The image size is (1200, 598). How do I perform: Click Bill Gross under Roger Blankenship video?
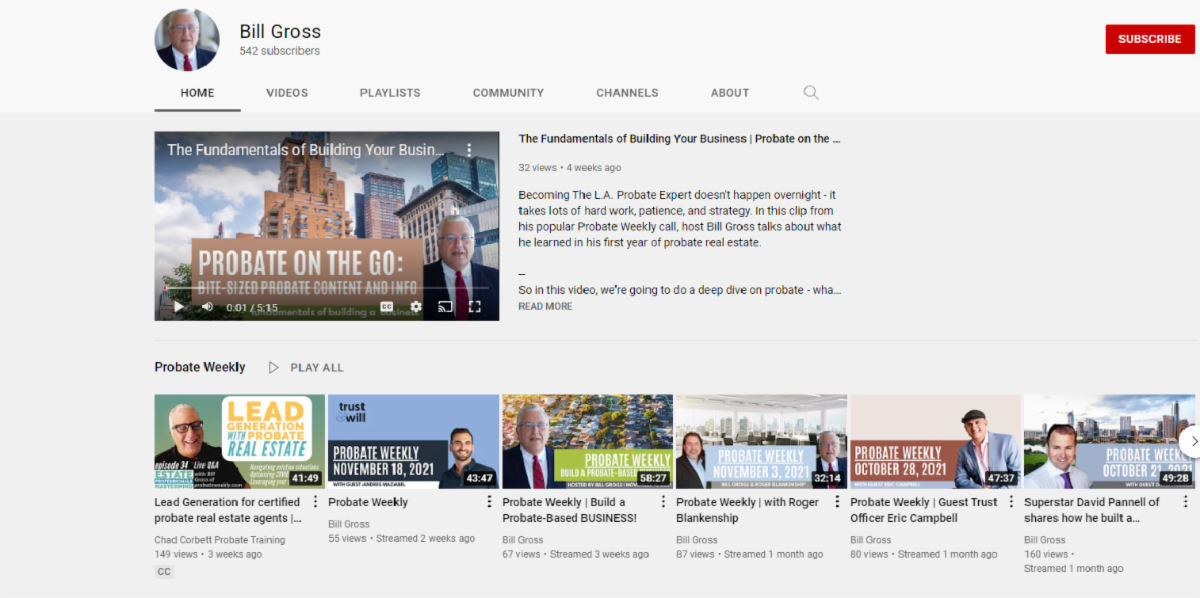(x=697, y=540)
